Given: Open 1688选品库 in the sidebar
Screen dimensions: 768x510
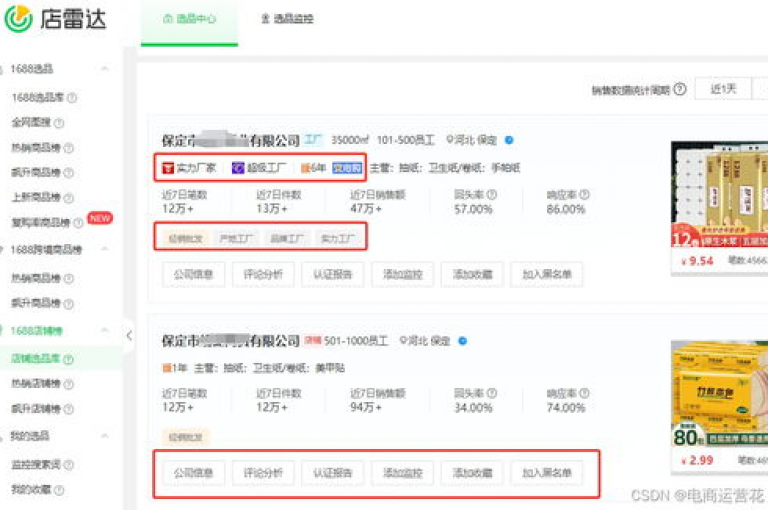Looking at the screenshot, I should tap(38, 97).
